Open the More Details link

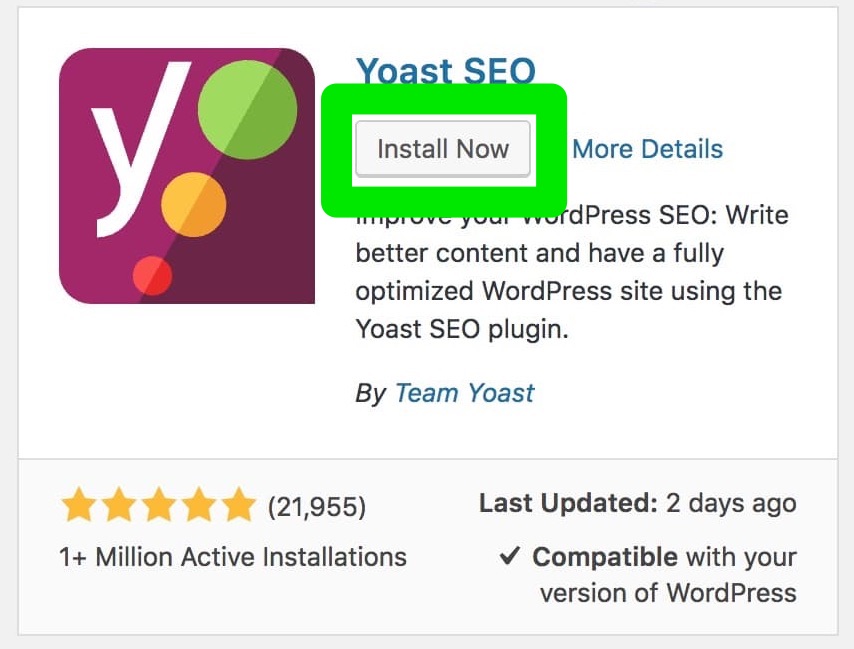pos(647,150)
